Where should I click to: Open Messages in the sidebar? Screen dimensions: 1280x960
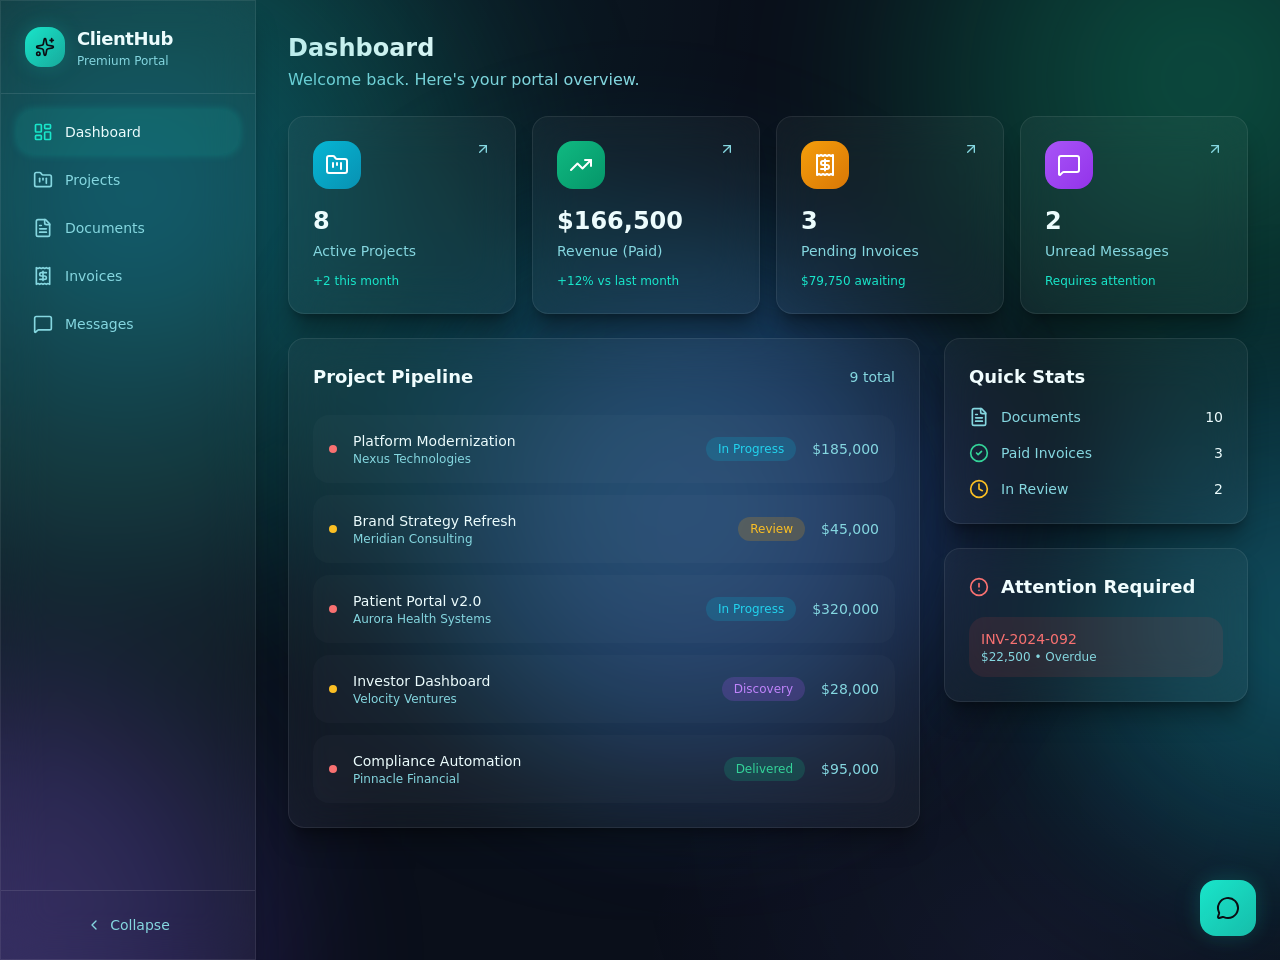pyautogui.click(x=128, y=324)
